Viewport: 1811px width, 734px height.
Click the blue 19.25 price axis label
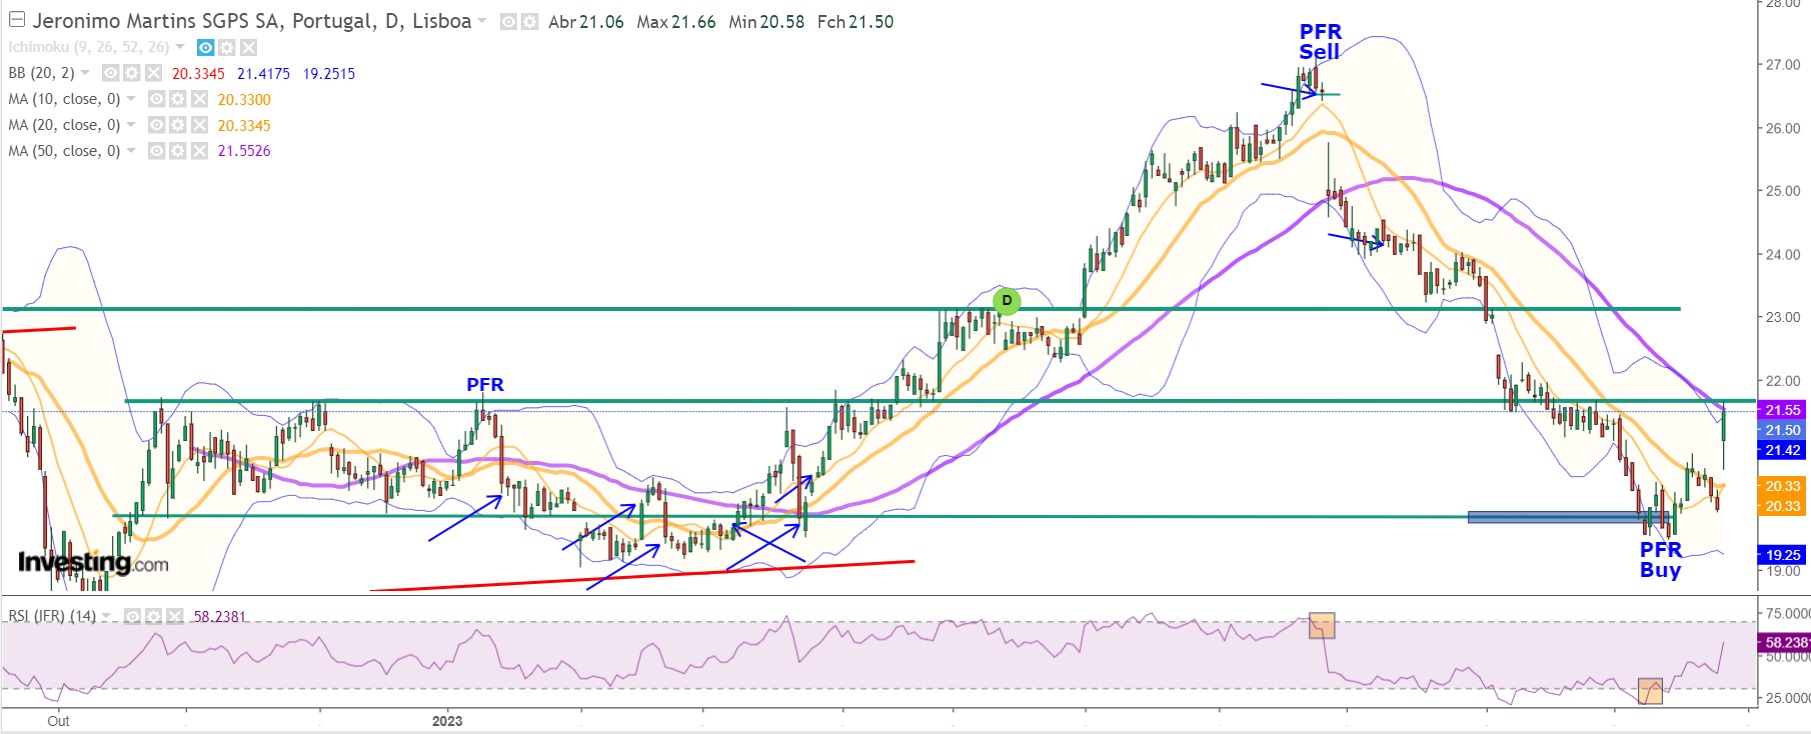pyautogui.click(x=1782, y=555)
